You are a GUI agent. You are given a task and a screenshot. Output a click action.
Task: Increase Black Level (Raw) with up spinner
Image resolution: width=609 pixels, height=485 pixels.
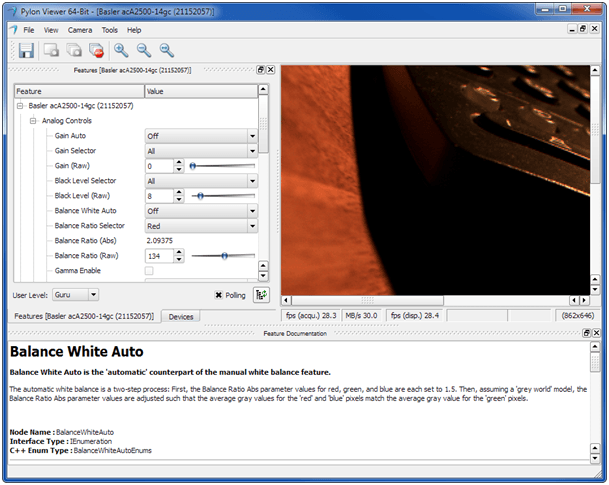tap(179, 193)
